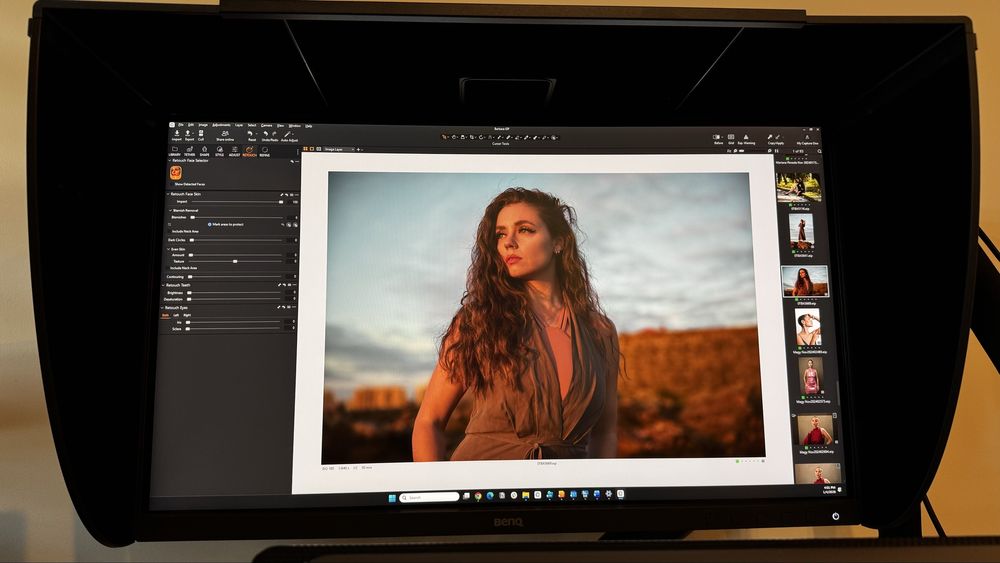Switch viewer to single view icon
This screenshot has width=1000, height=563.
312,149
